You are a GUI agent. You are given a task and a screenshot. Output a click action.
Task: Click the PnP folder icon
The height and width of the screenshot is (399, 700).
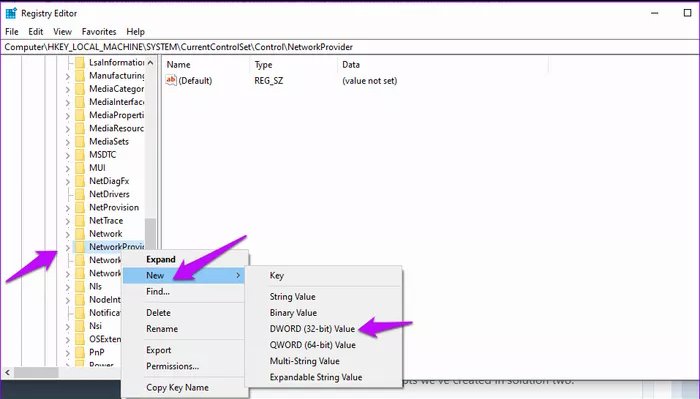pos(80,352)
